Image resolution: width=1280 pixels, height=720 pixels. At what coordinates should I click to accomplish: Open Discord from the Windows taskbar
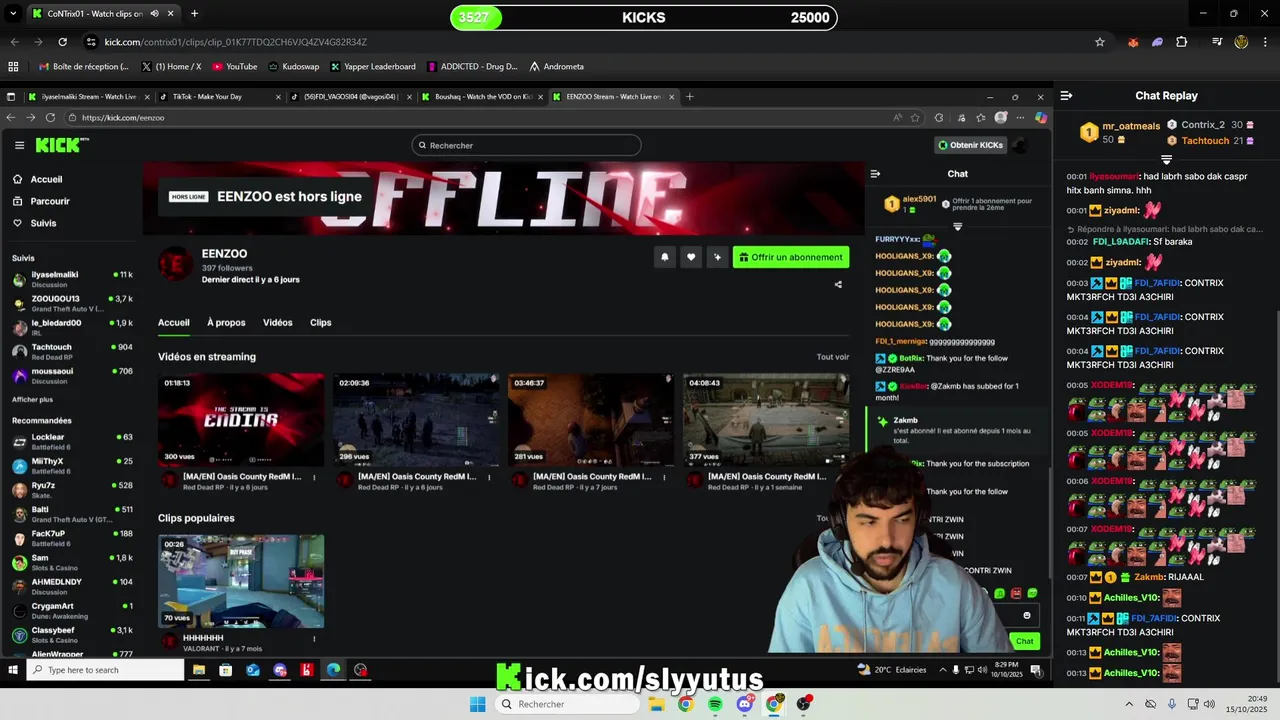[x=744, y=704]
